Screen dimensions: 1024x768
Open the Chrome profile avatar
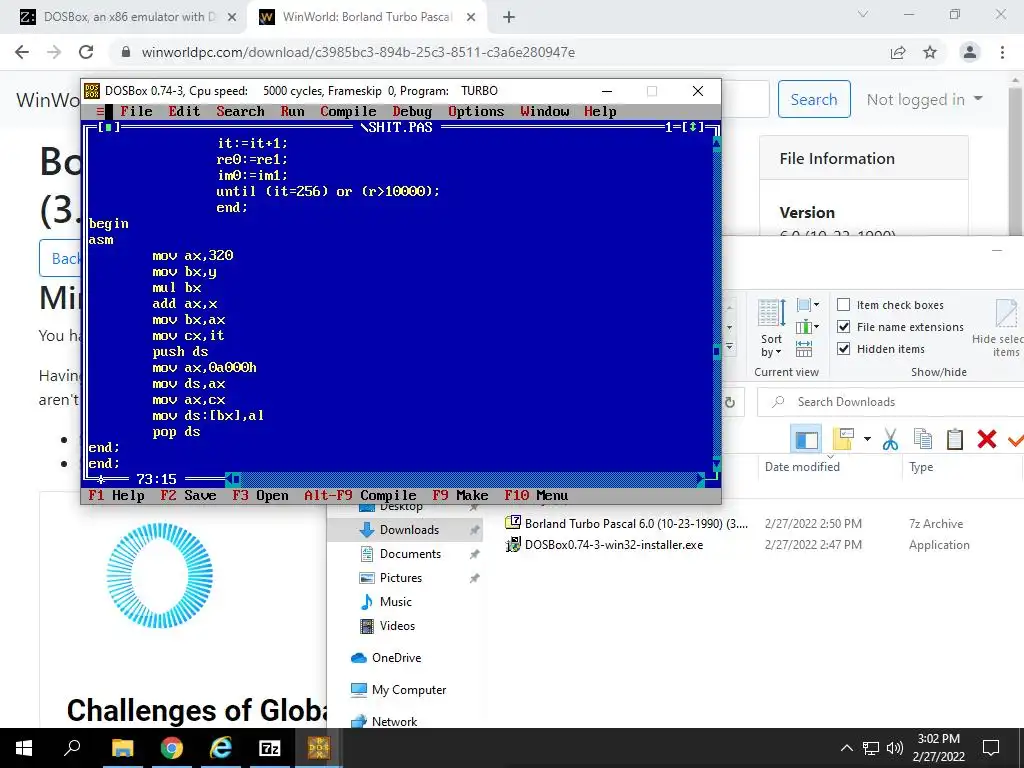[x=970, y=52]
